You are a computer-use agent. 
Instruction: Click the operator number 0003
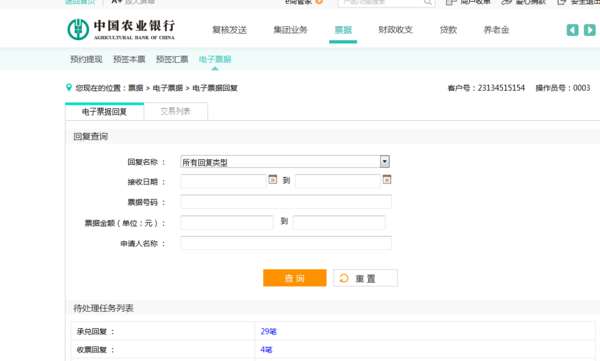click(x=582, y=88)
